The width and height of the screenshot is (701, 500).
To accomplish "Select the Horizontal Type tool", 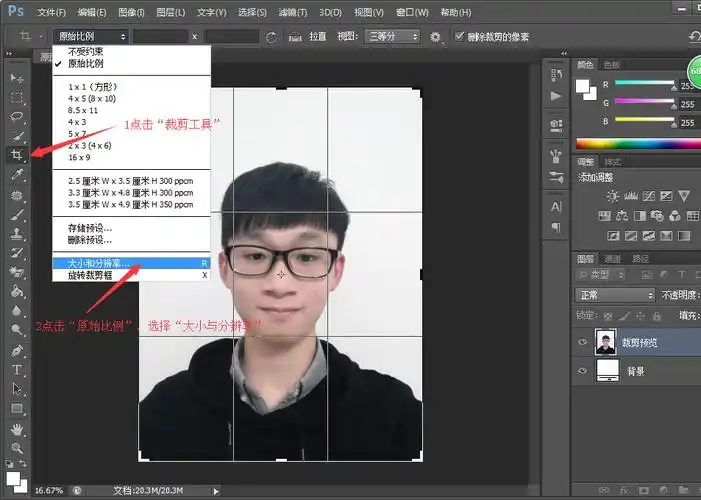I will [x=17, y=370].
